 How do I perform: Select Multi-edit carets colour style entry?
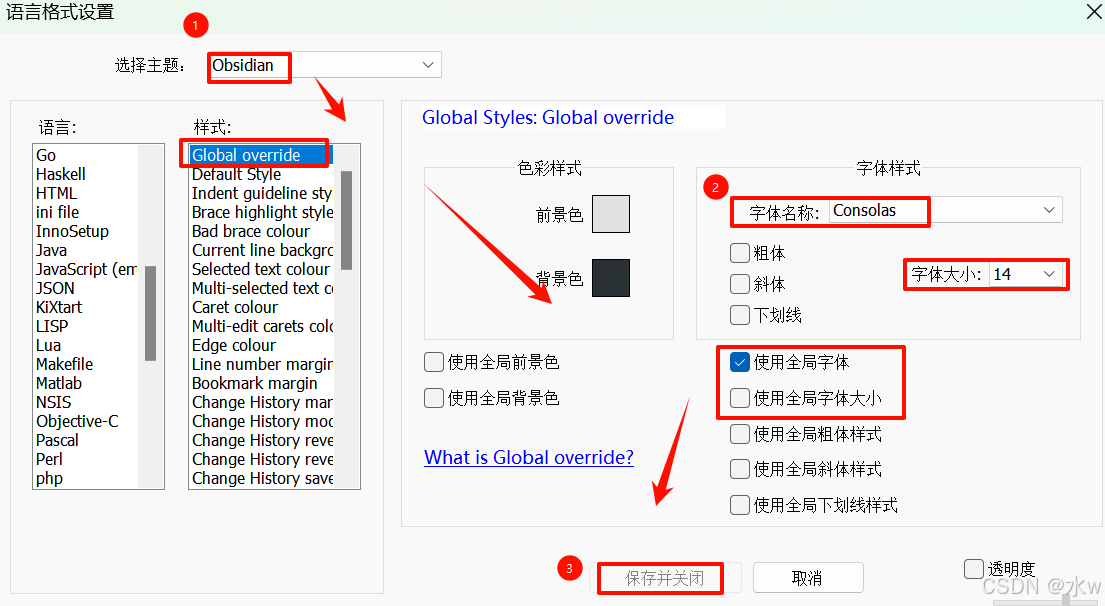[x=261, y=326]
